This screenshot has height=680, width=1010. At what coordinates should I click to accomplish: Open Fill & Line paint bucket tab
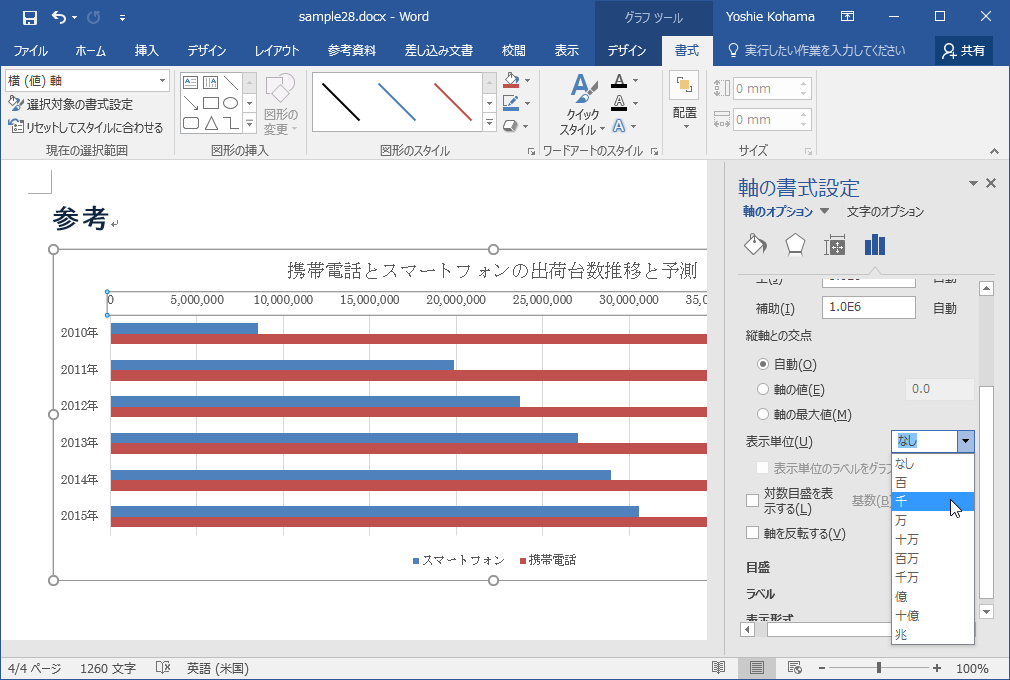[755, 245]
